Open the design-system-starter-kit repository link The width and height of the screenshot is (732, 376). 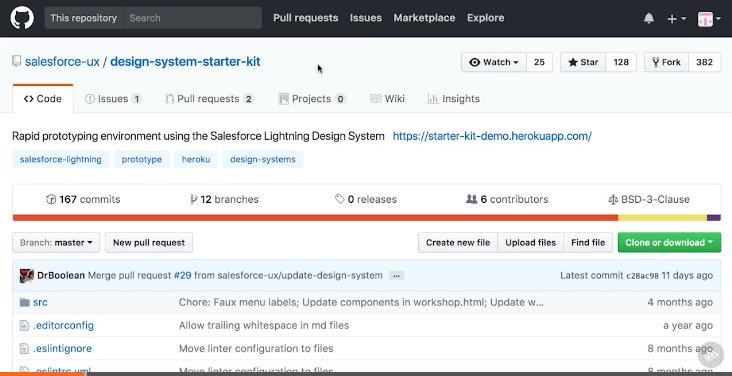coord(185,62)
